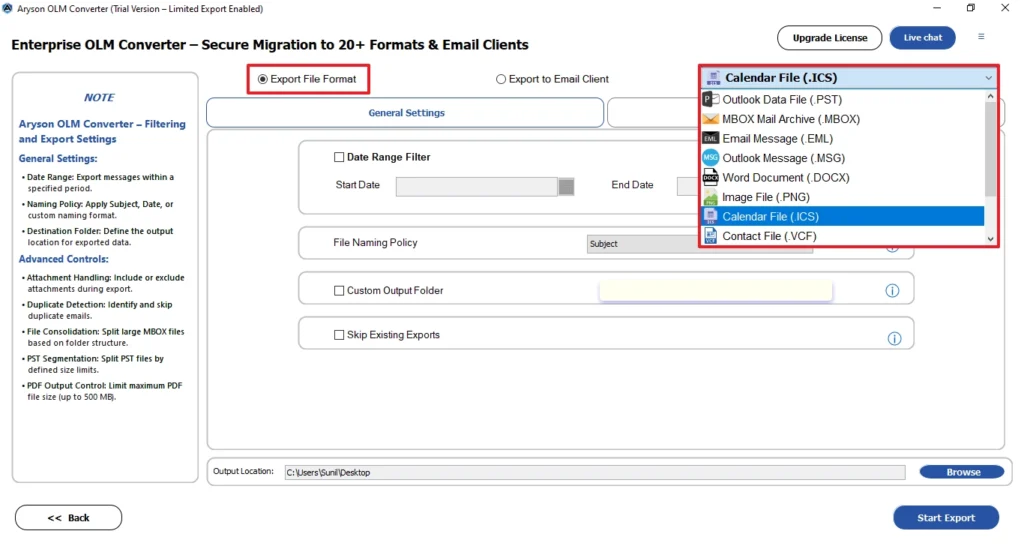Viewport: 1024px width, 546px height.
Task: Enable the Skip Existing Exports checkbox
Action: [x=339, y=335]
